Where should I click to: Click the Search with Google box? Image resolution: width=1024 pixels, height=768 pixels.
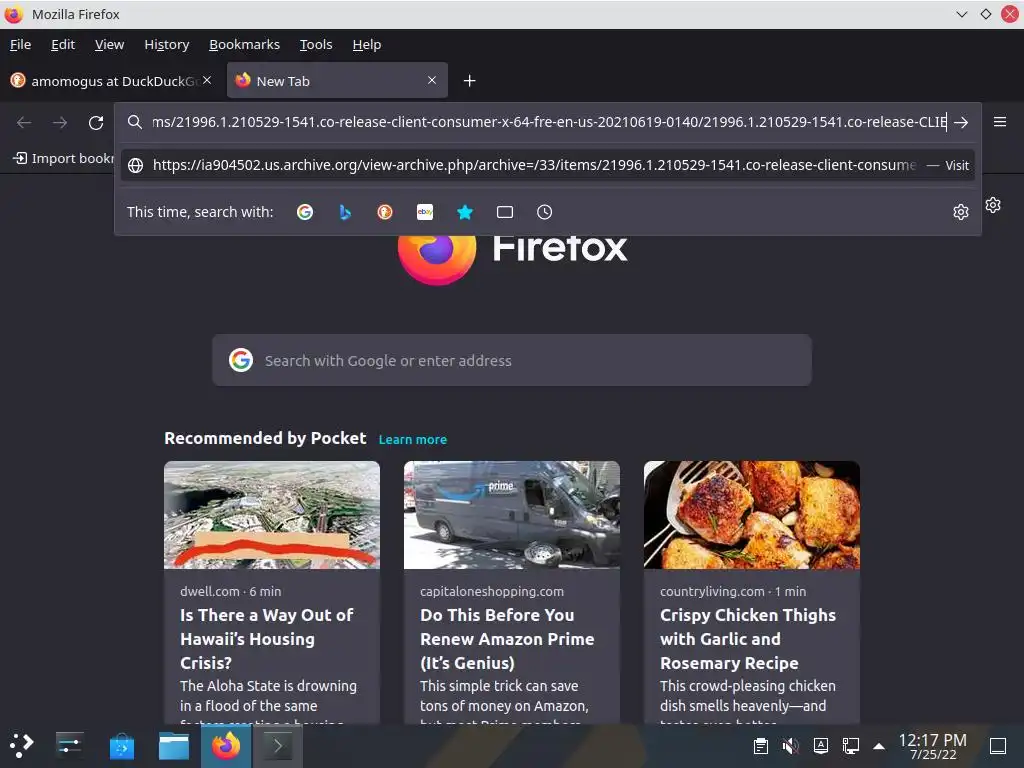[x=512, y=360]
